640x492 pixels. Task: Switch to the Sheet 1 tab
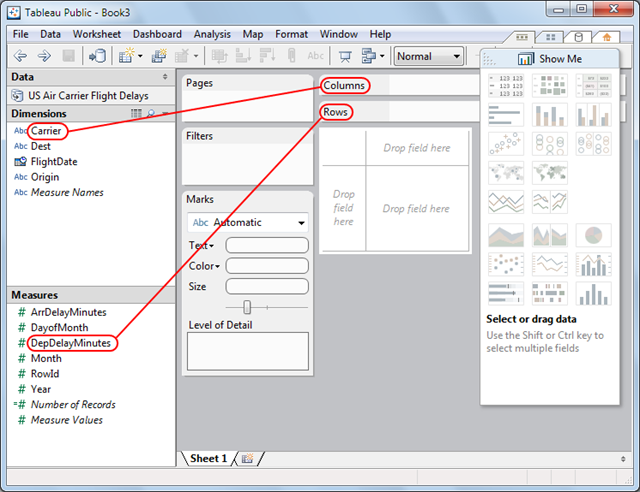(x=208, y=459)
